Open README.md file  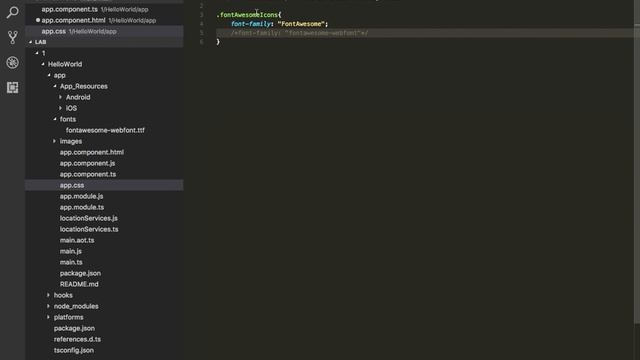79,284
